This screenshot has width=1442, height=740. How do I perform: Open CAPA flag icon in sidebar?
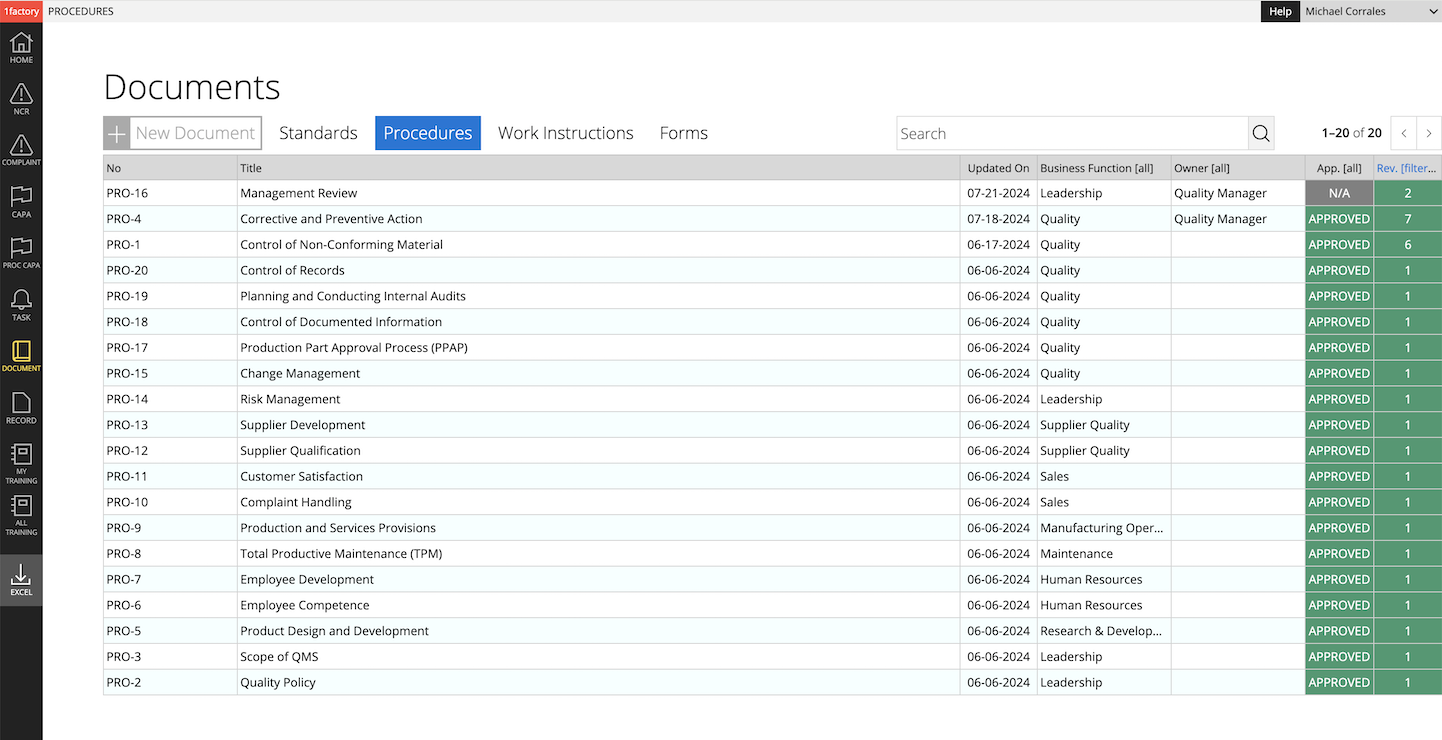21,202
